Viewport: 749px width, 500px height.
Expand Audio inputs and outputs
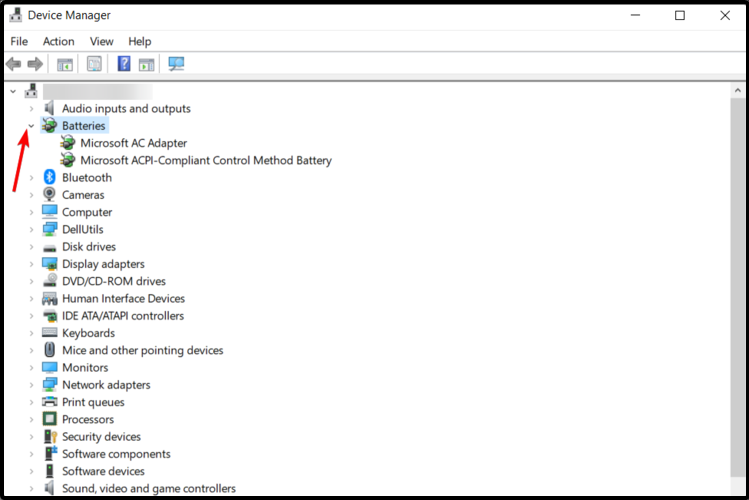point(32,109)
